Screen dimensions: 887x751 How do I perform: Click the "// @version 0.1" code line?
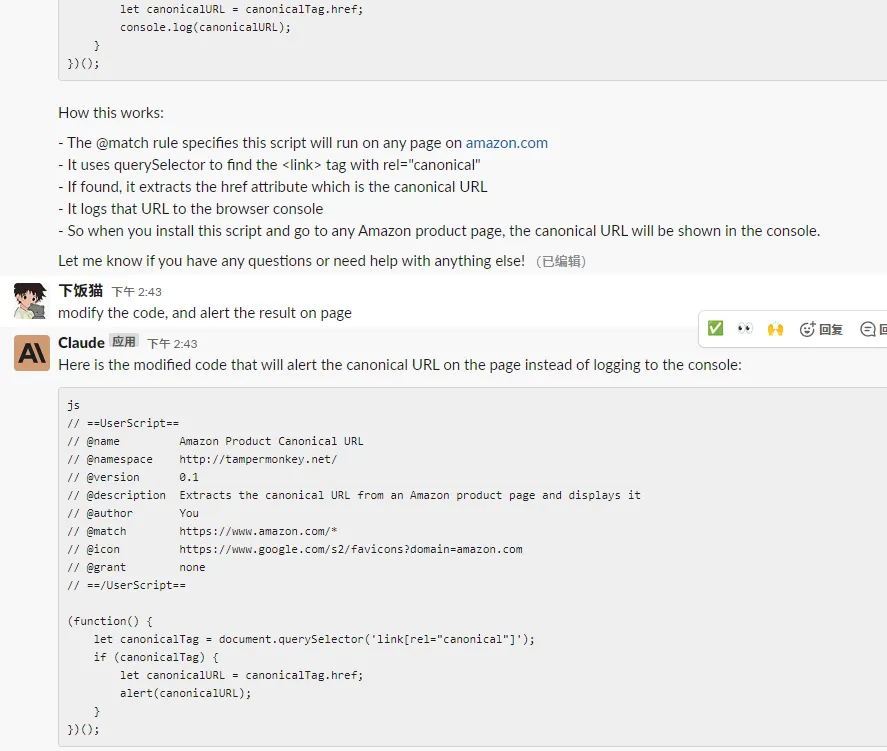pos(133,477)
